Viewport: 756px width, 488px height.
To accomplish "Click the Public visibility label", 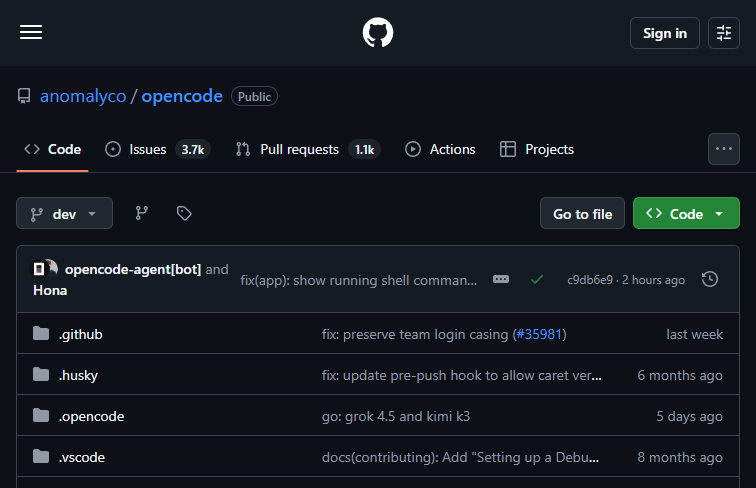I will point(254,96).
